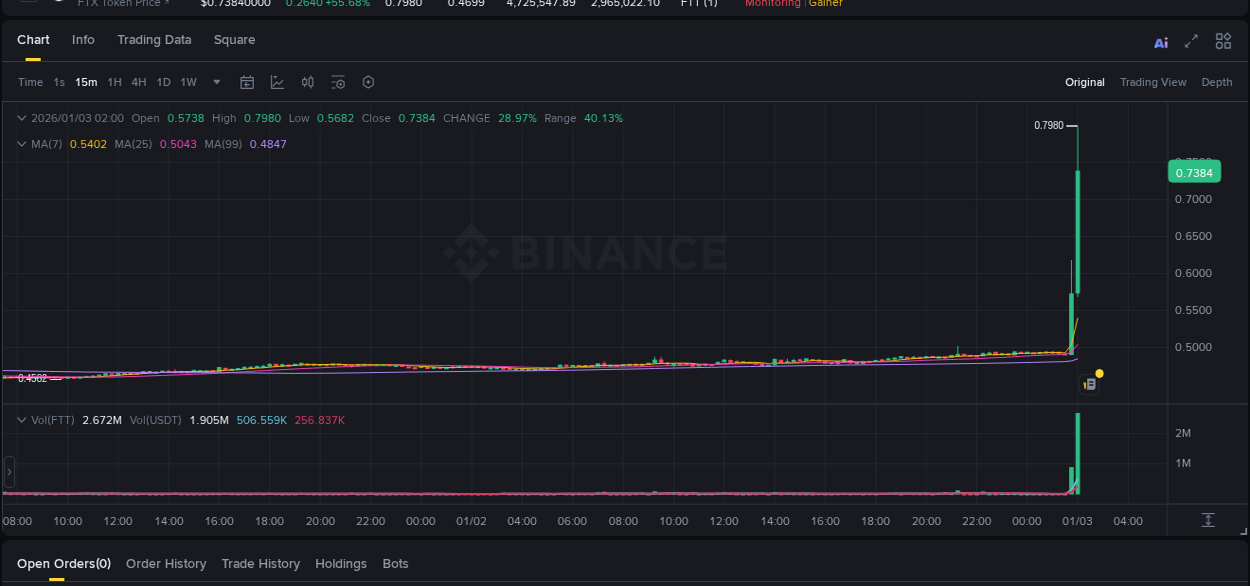
Task: Open the date range calendar picker
Action: pos(247,82)
